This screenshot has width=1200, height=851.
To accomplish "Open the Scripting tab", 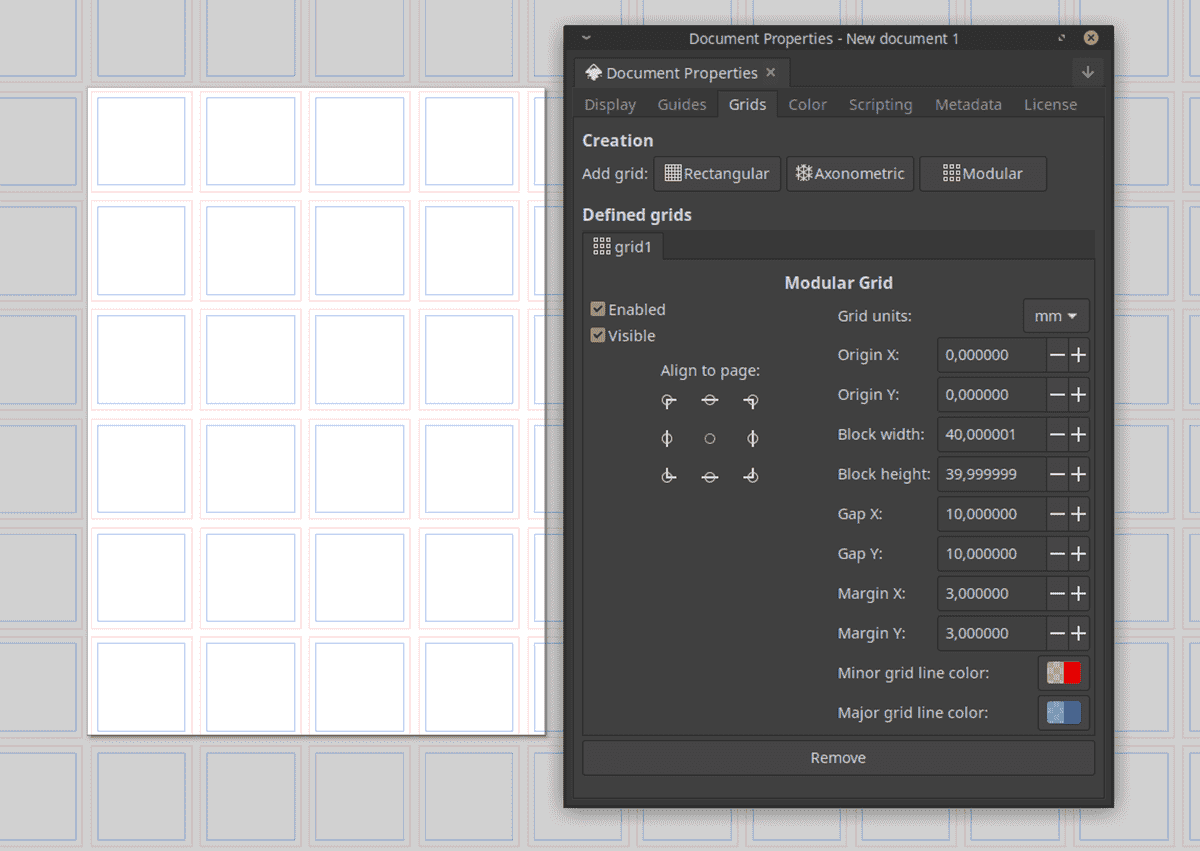I will pyautogui.click(x=881, y=105).
